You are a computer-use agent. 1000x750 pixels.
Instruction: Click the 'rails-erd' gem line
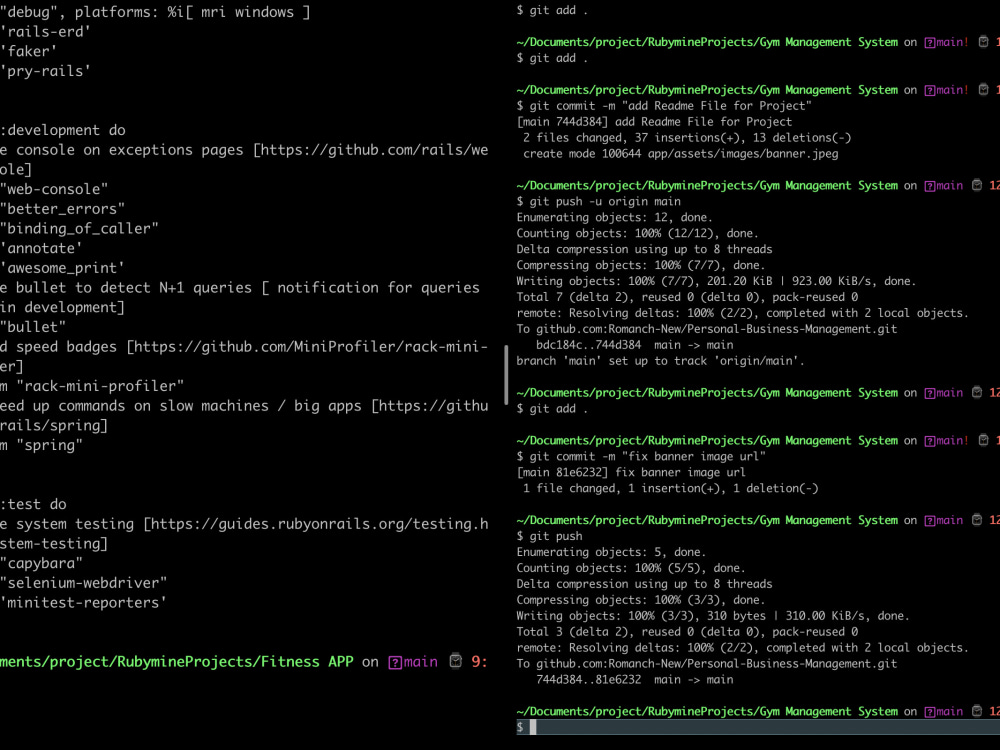[x=45, y=31]
